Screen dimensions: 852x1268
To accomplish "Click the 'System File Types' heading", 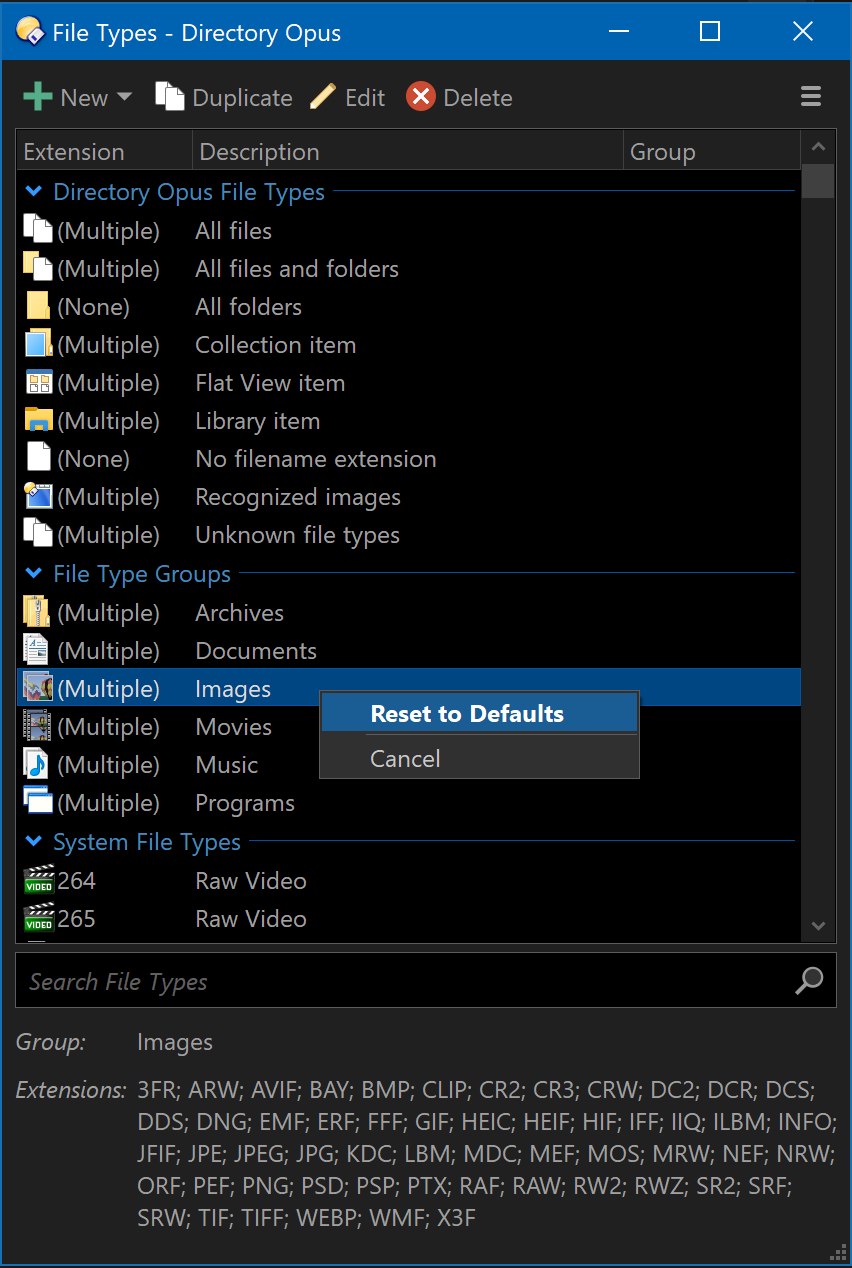I will click(x=147, y=841).
